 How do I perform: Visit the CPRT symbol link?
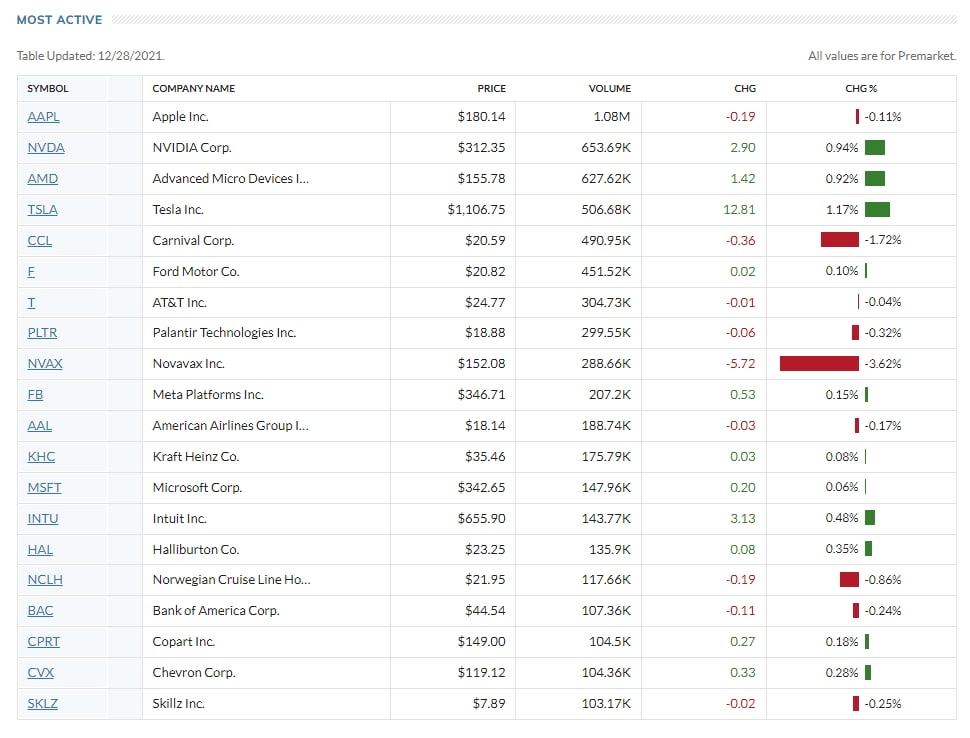tap(43, 641)
